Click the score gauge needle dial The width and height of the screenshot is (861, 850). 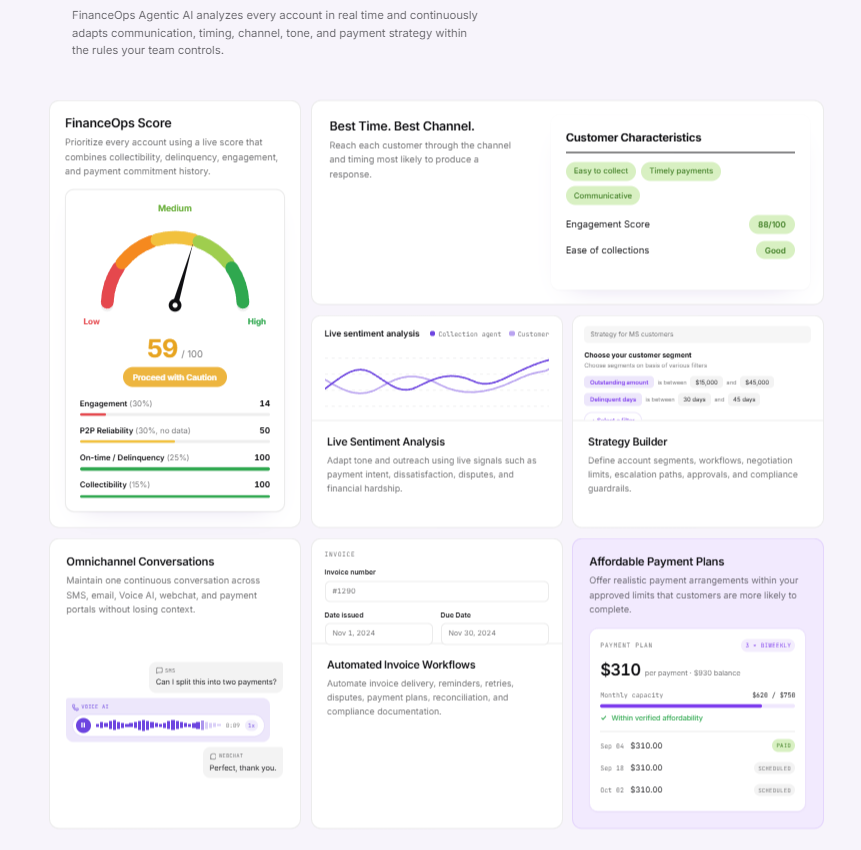click(x=183, y=277)
